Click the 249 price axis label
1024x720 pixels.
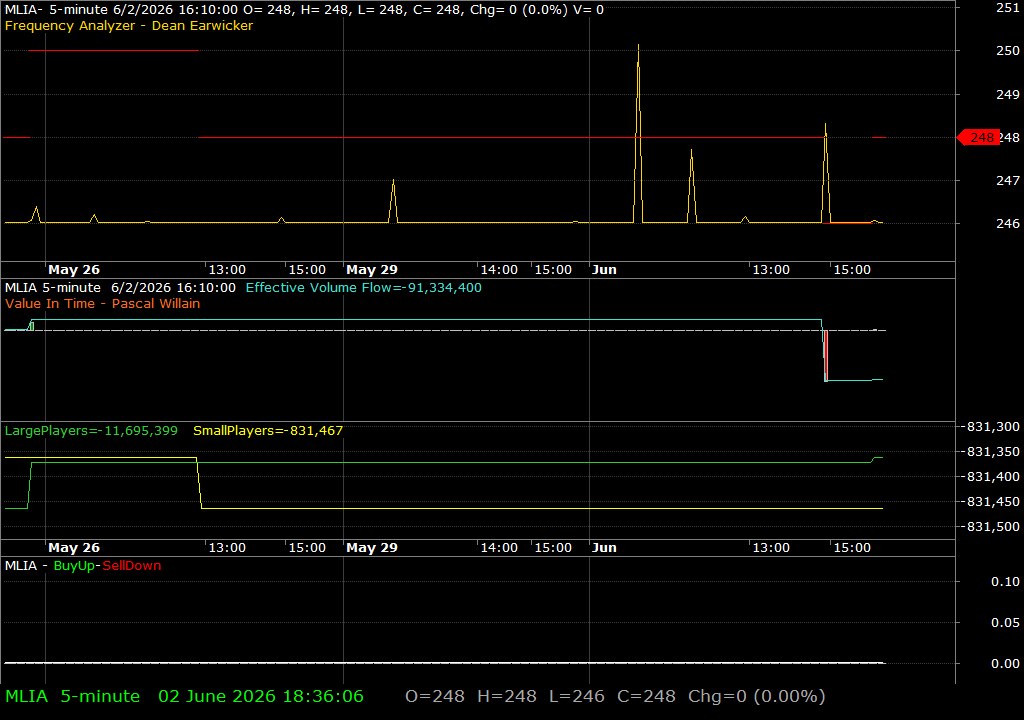1008,94
